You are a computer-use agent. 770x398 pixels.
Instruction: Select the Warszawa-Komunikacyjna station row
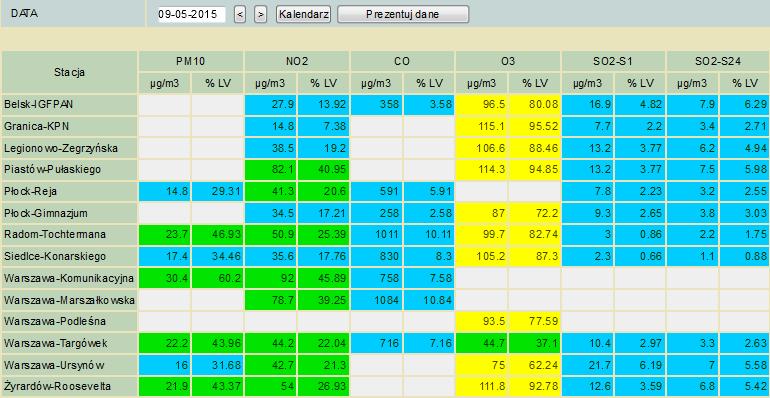click(x=69, y=278)
